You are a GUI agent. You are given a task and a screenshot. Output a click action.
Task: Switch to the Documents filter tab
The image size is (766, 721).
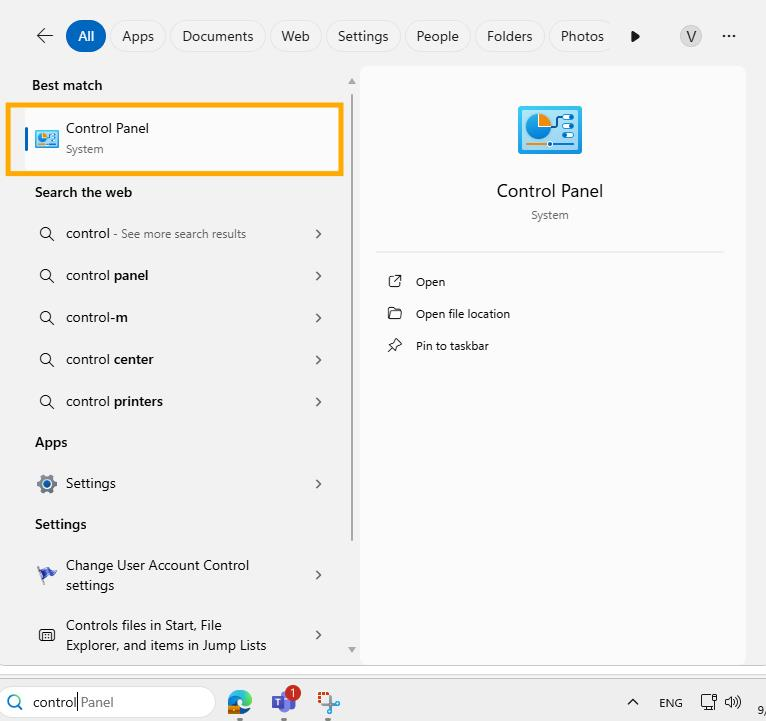tap(217, 36)
